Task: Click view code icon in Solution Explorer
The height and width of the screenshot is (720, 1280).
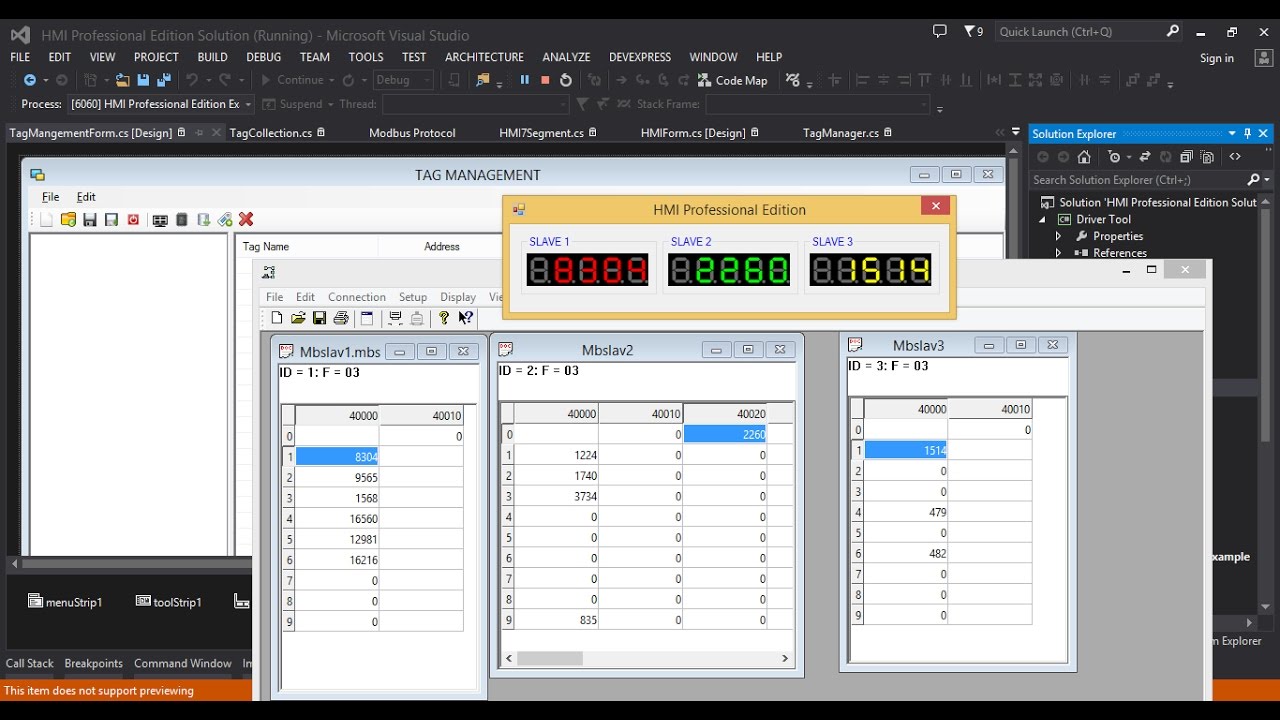Action: (x=1235, y=157)
